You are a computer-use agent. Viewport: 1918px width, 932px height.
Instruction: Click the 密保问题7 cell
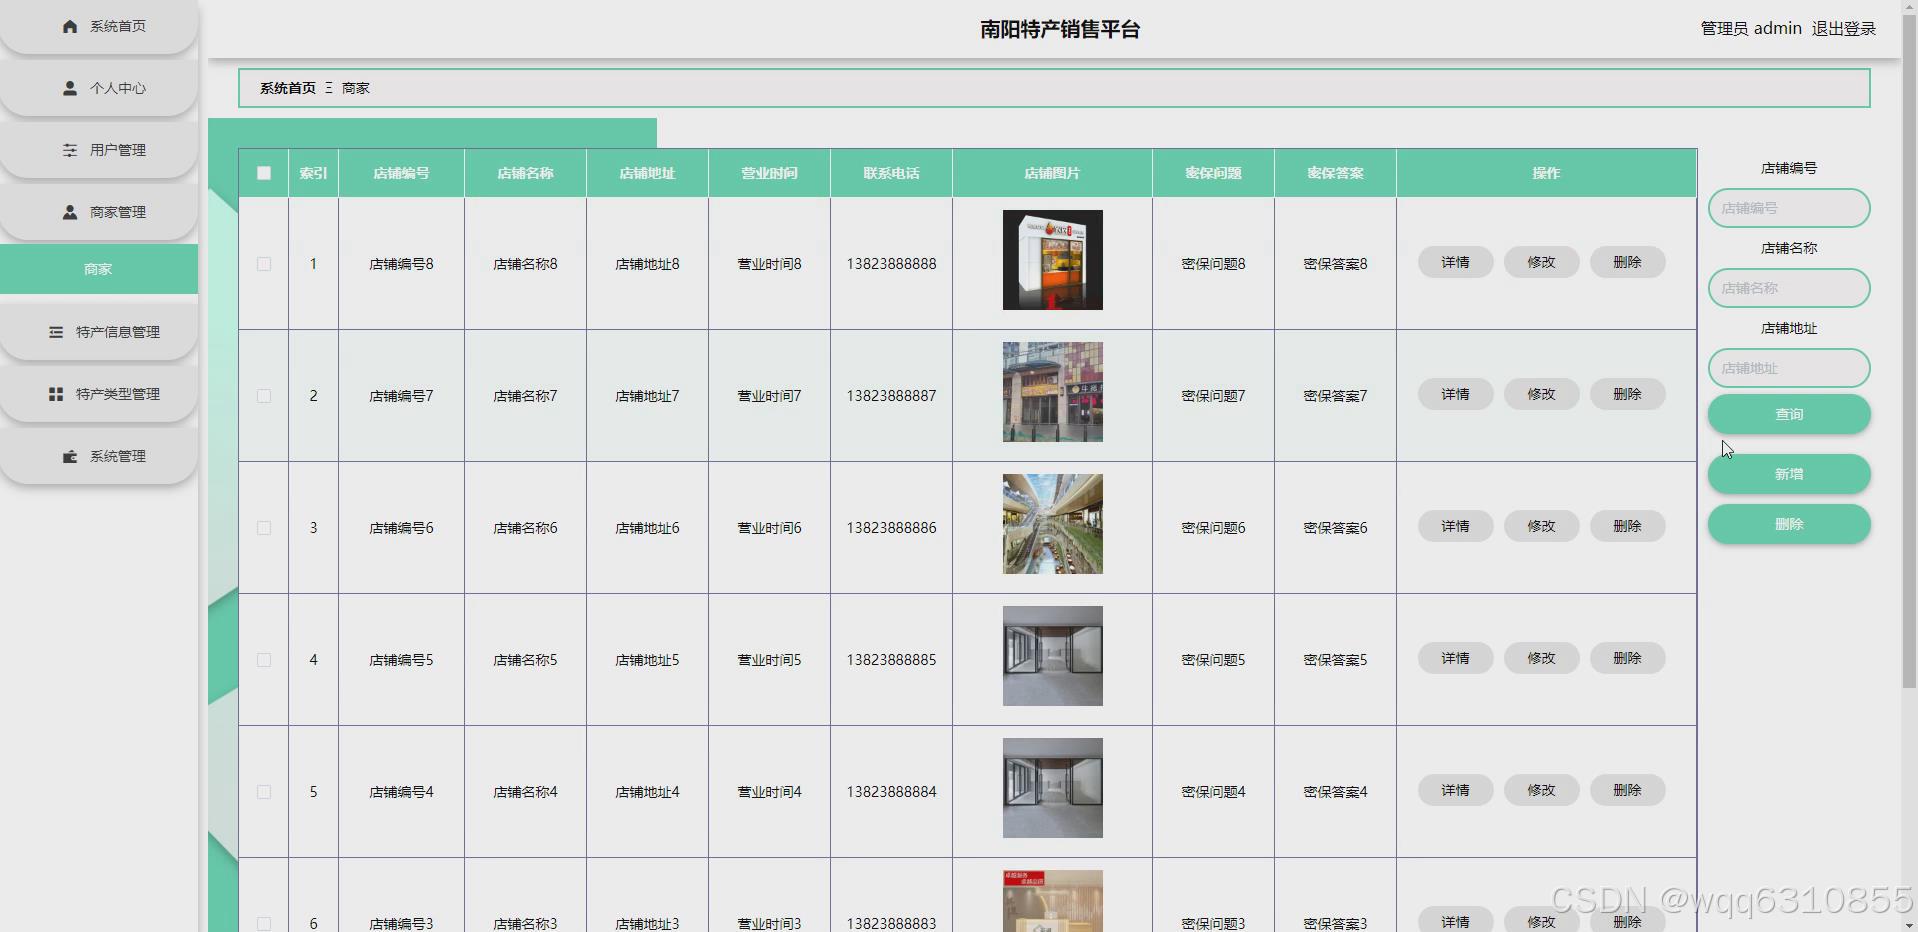coord(1214,396)
